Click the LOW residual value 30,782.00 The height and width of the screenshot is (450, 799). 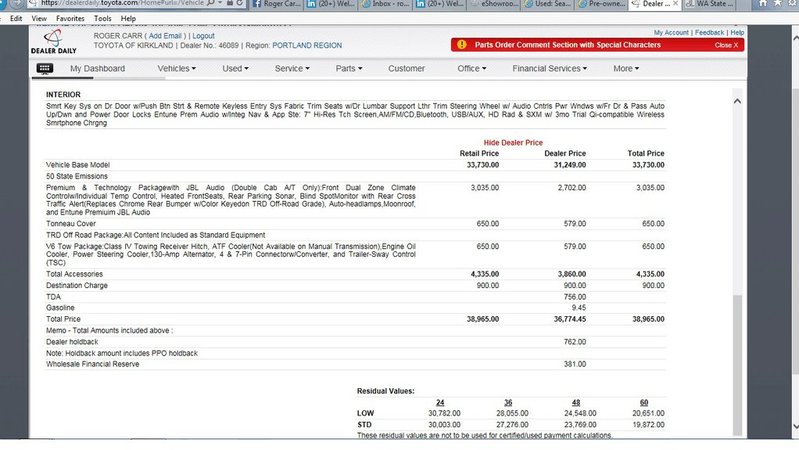coord(444,413)
